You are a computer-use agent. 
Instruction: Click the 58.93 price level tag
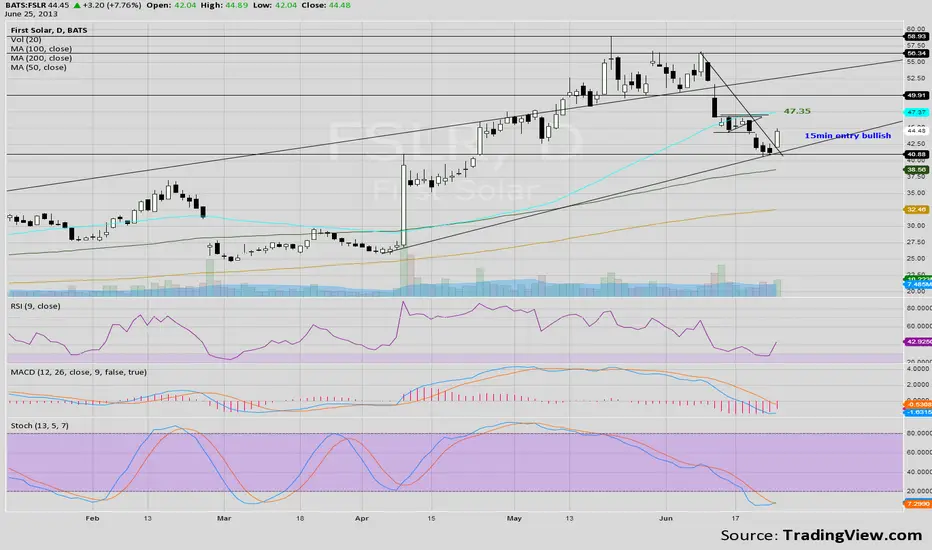point(916,36)
